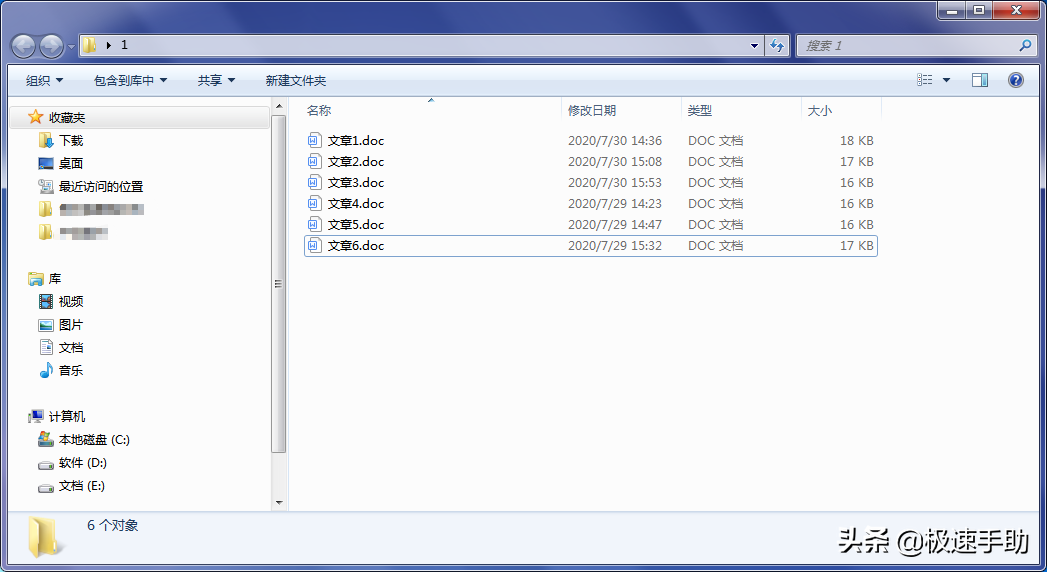1047x572 pixels.
Task: Expand the view options dropdown arrow
Action: tap(946, 80)
